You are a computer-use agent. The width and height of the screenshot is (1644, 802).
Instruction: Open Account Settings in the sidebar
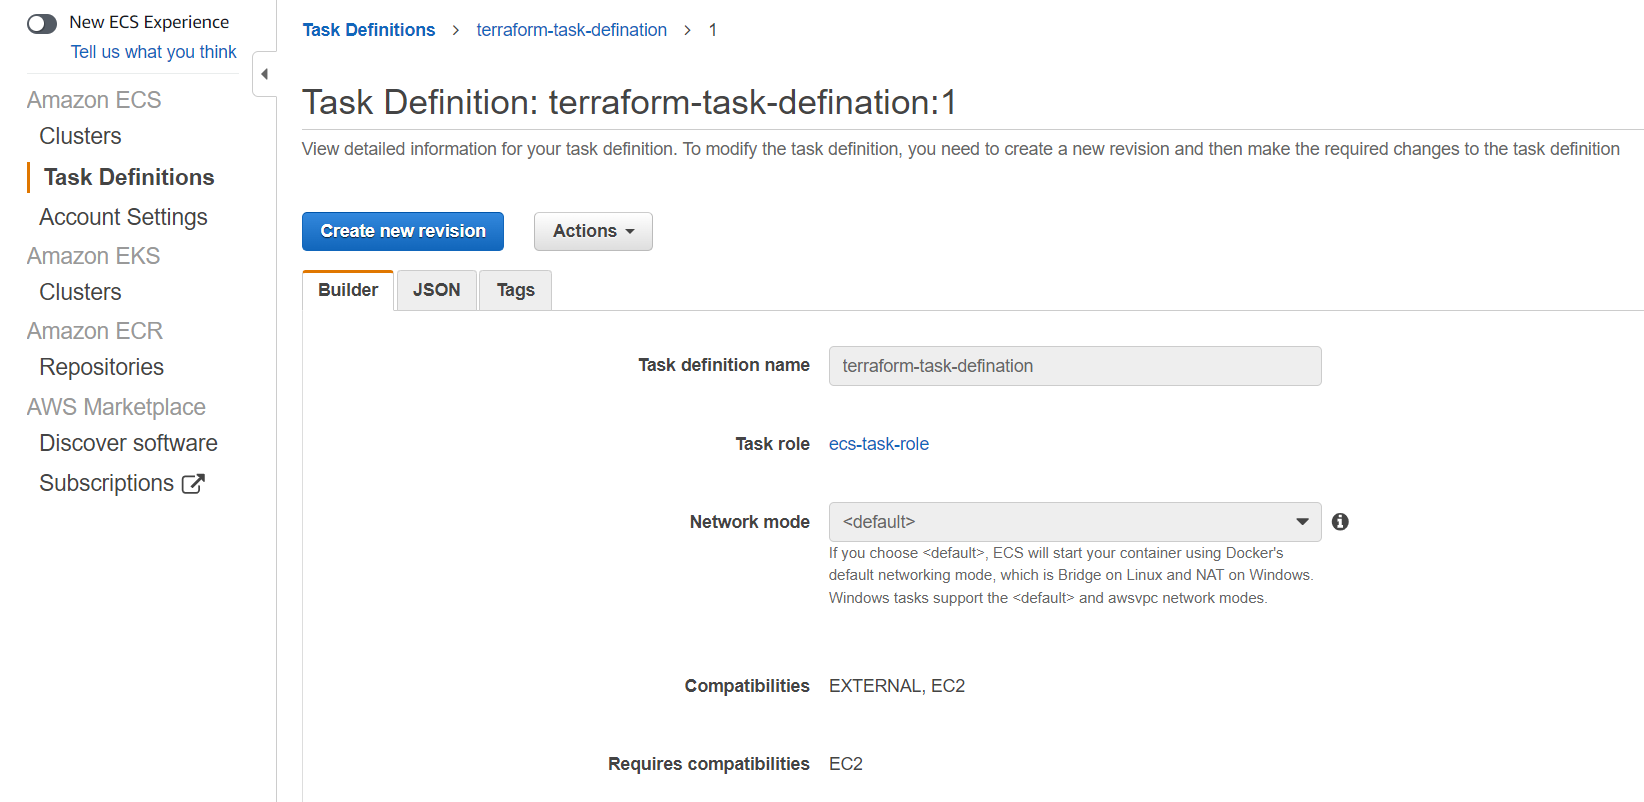click(x=123, y=217)
